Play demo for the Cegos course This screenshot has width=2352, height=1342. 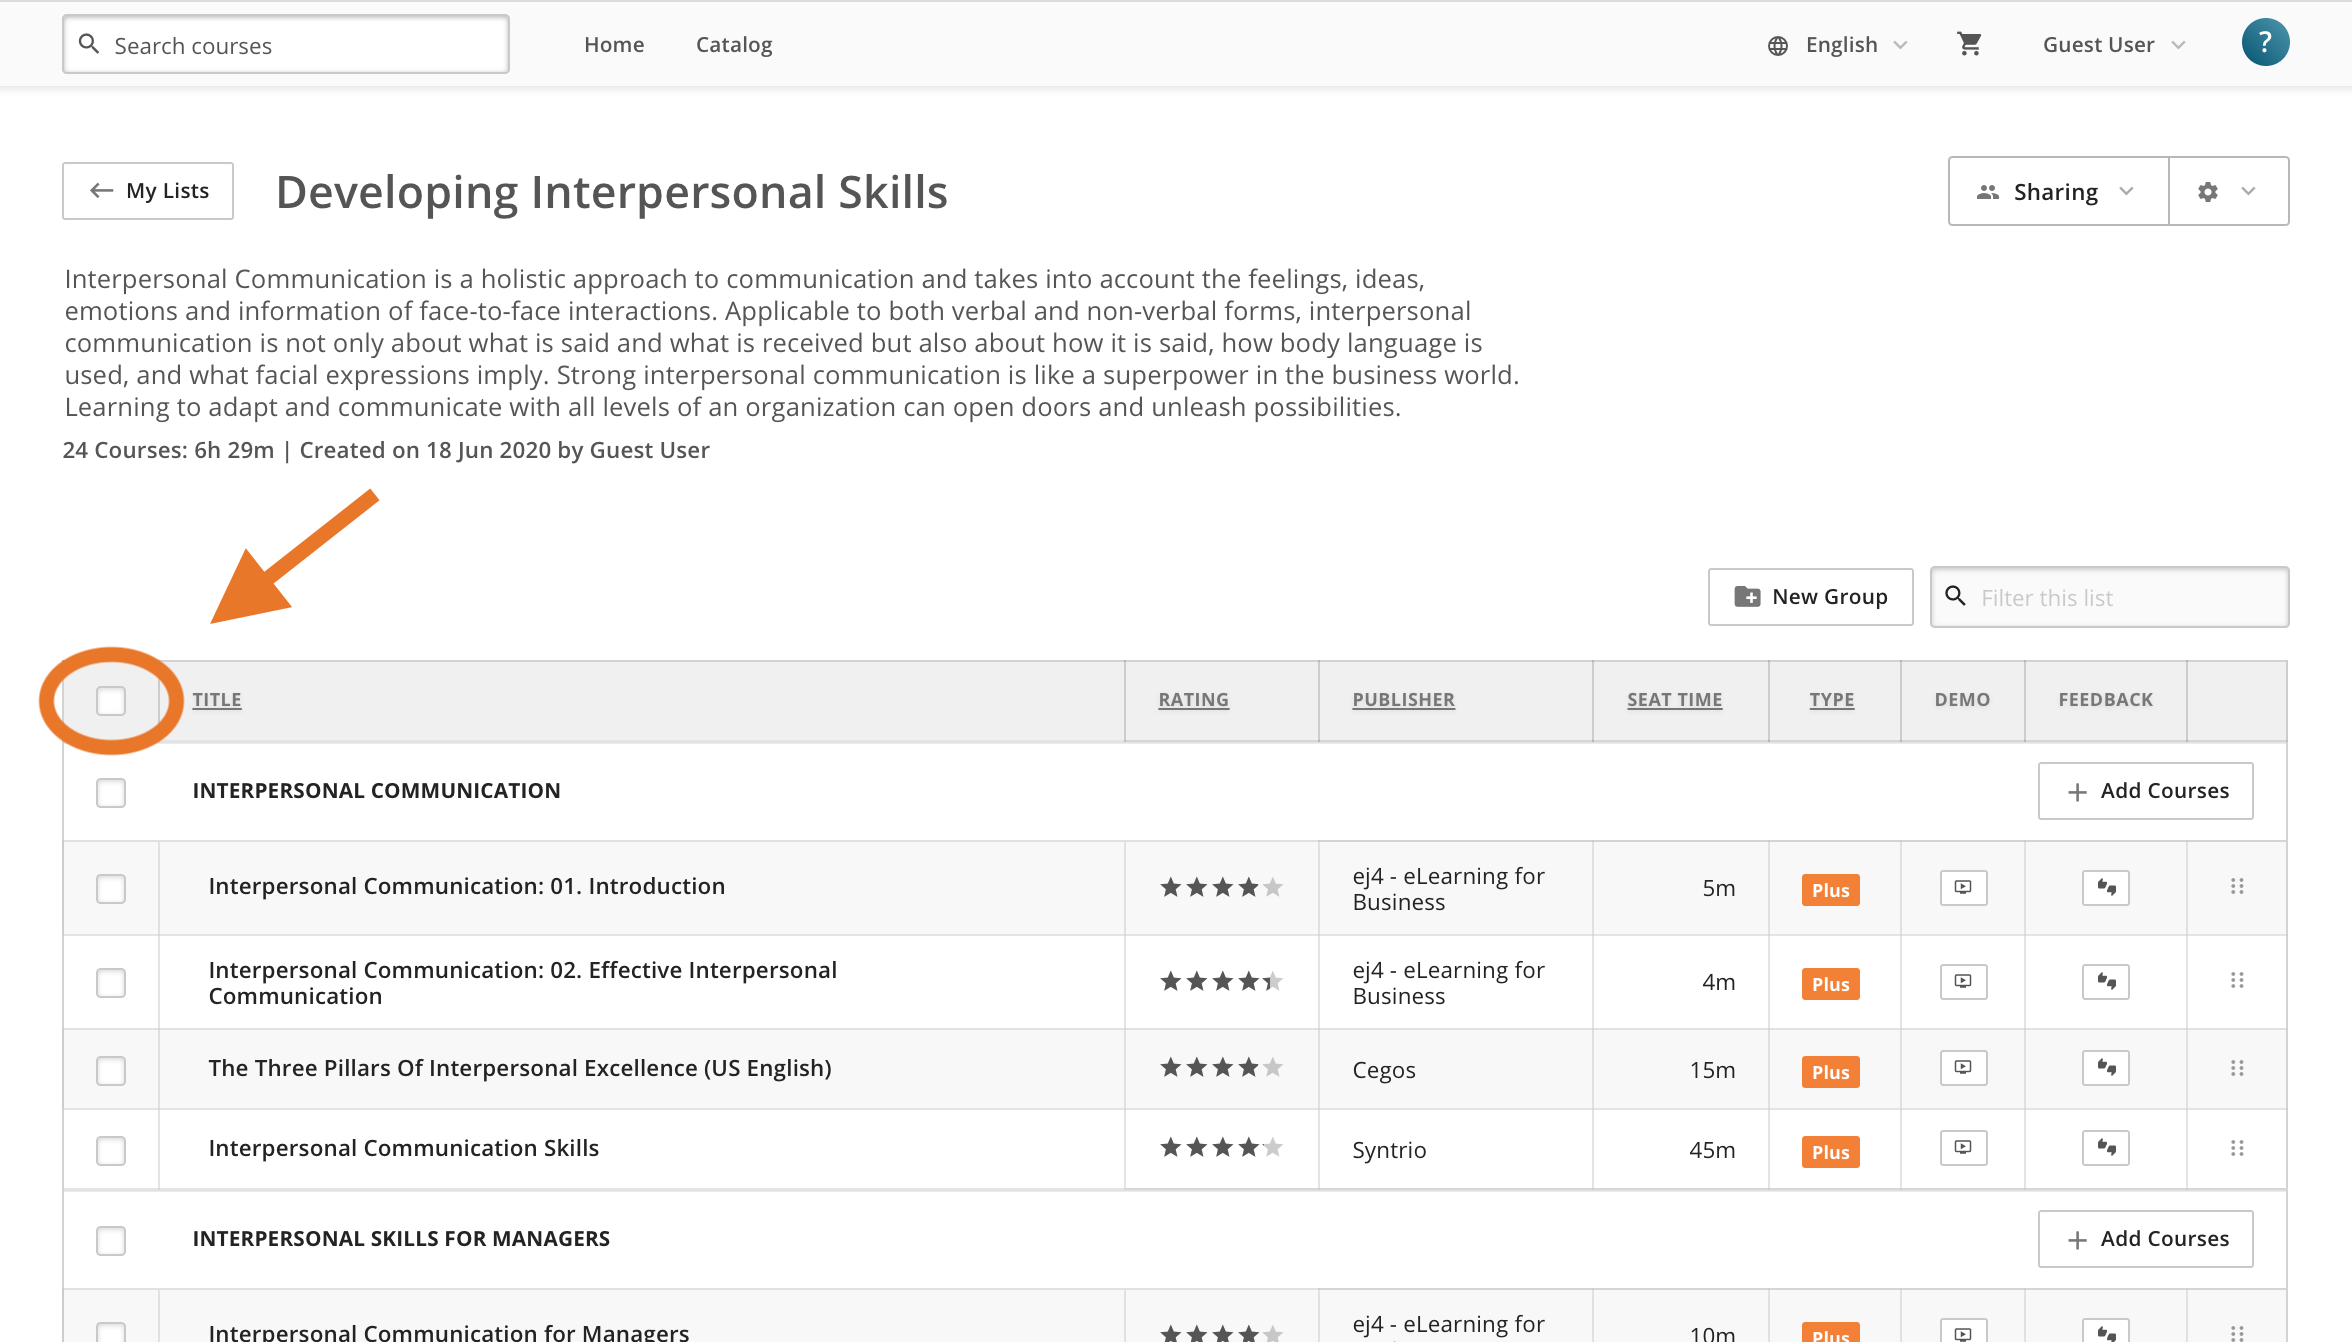point(1963,1068)
